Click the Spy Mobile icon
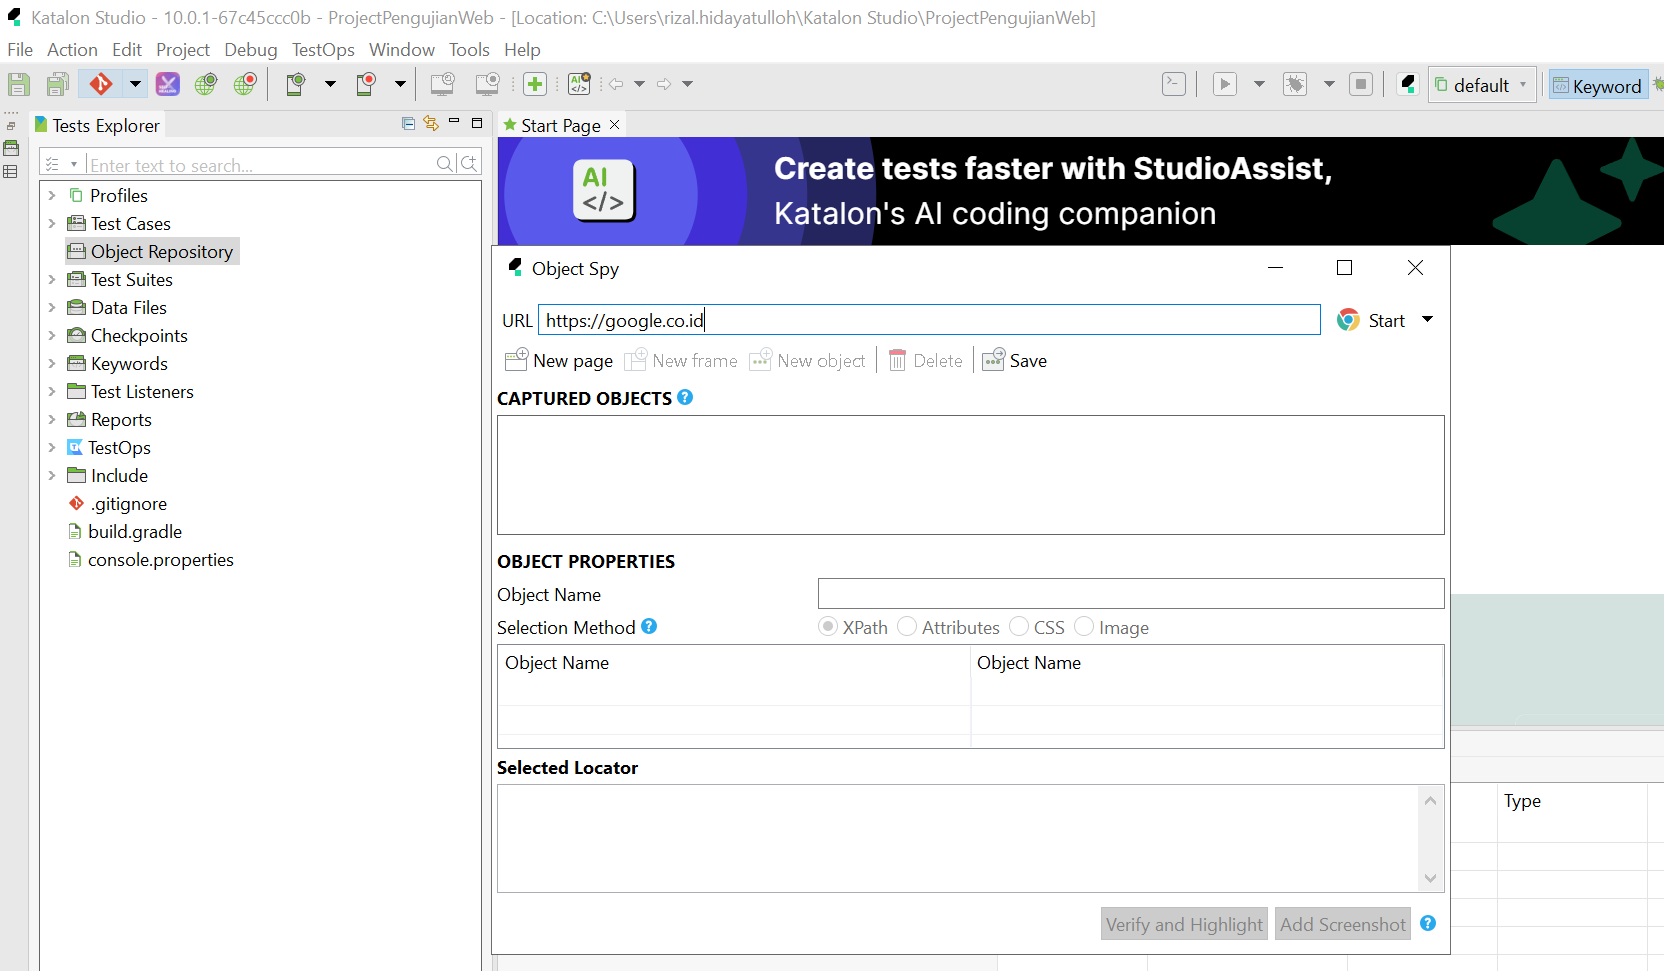Viewport: 1664px width, 971px height. (295, 84)
